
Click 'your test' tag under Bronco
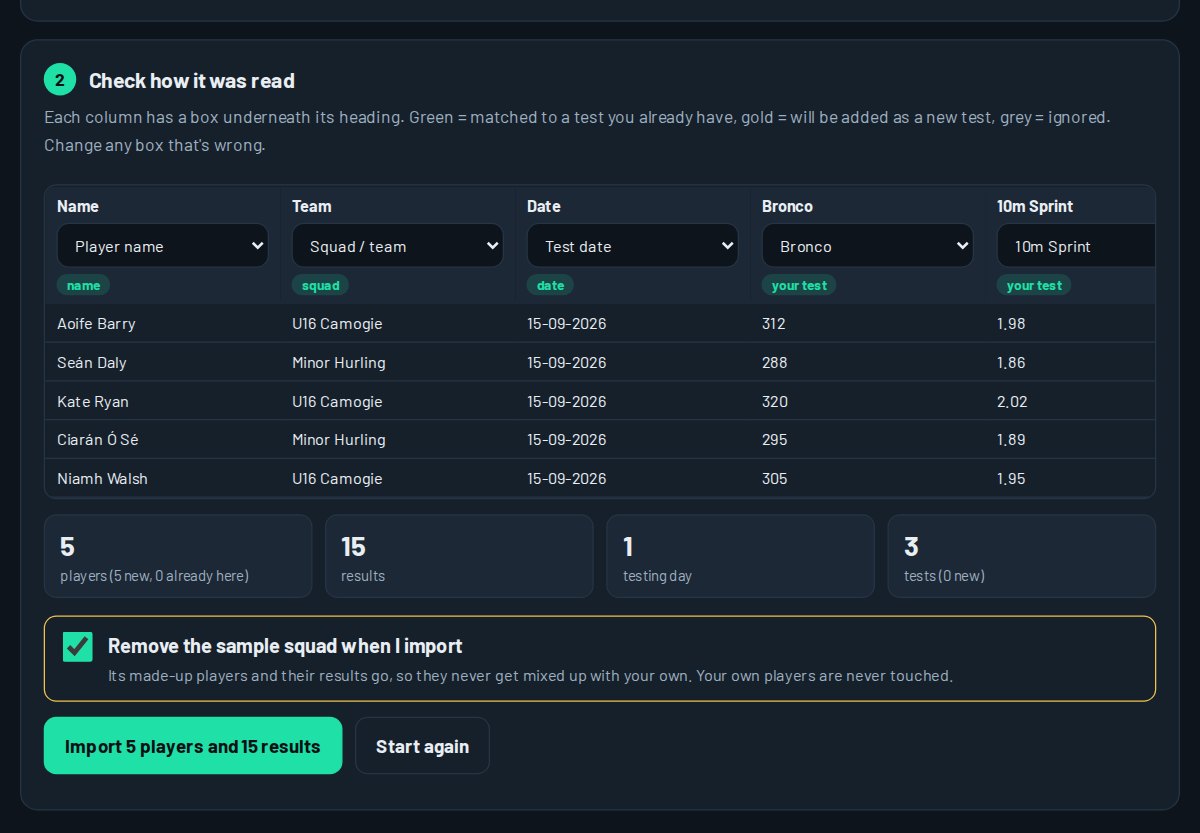coord(799,285)
